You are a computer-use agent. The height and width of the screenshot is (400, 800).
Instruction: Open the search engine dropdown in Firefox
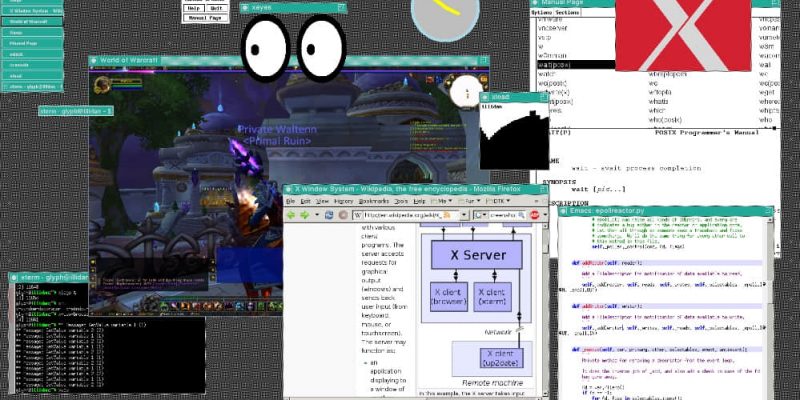click(485, 215)
